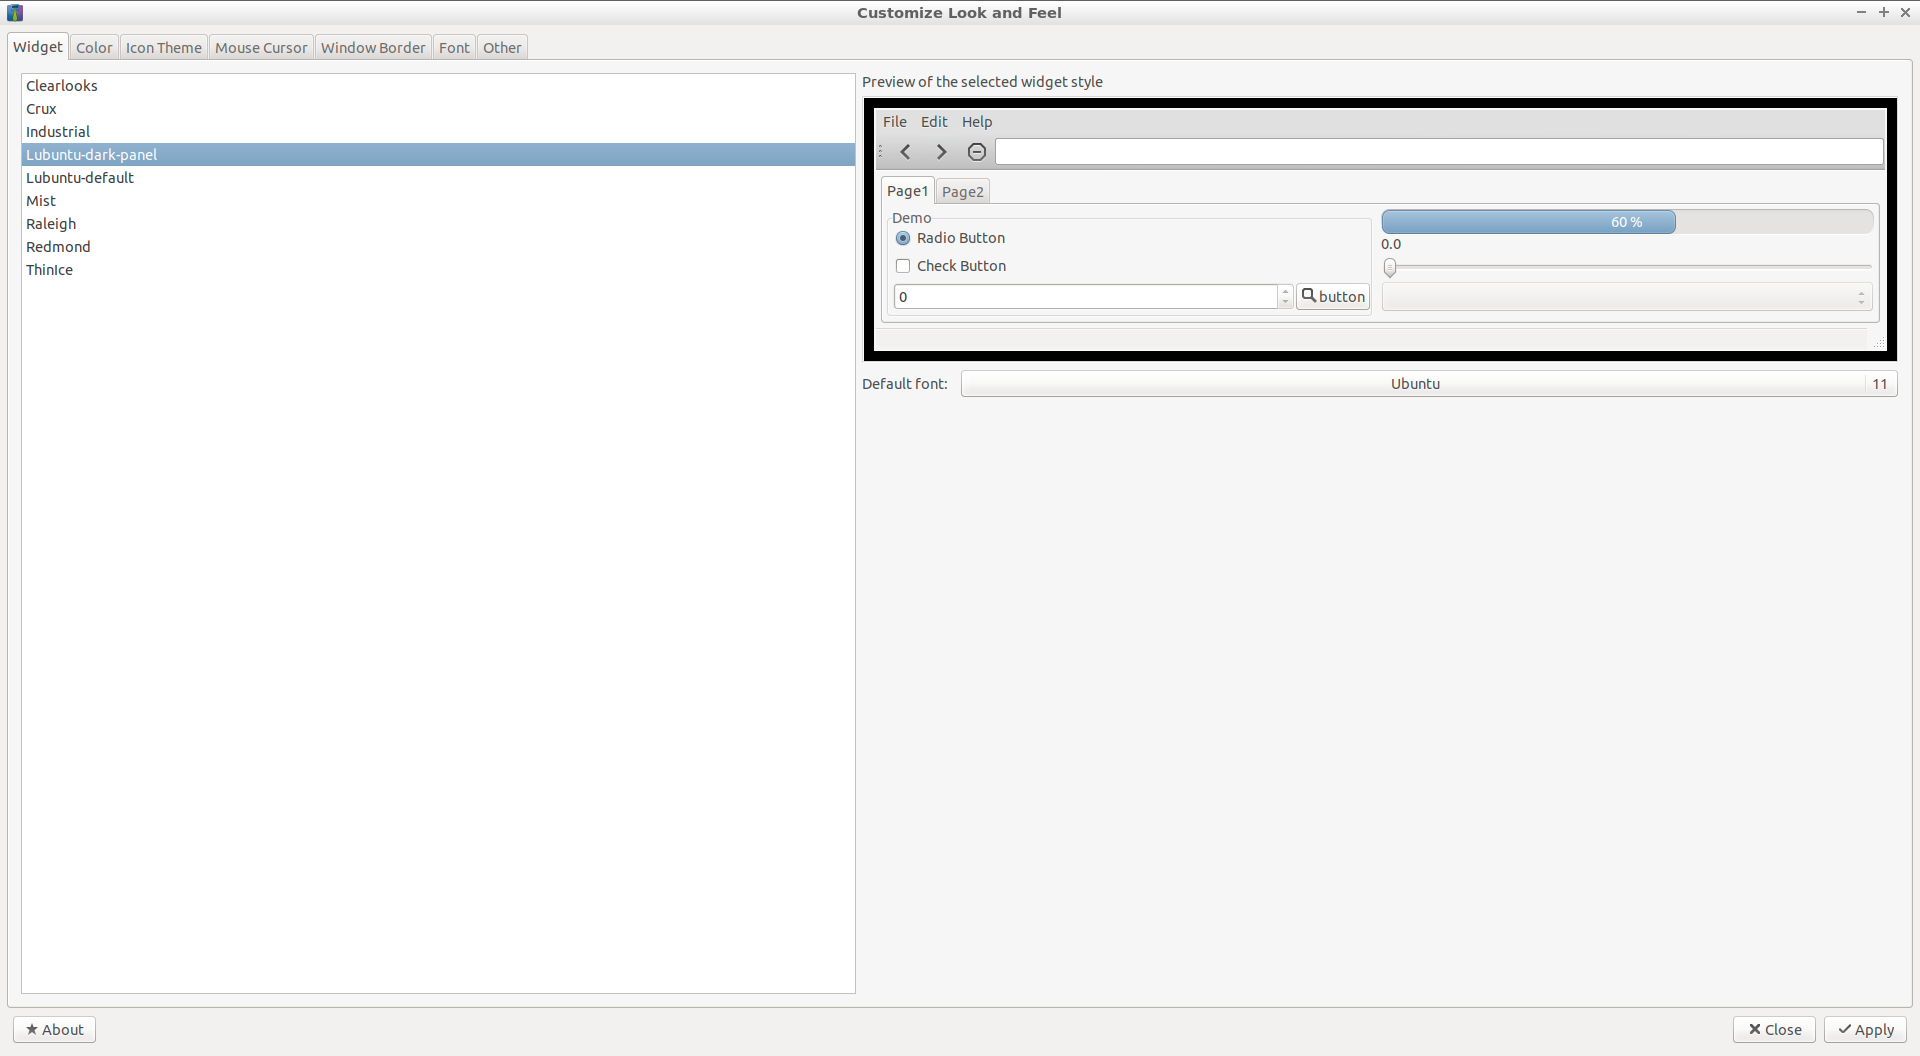Click the app icon in title bar
Viewport: 1920px width, 1056px height.
pyautogui.click(x=15, y=13)
